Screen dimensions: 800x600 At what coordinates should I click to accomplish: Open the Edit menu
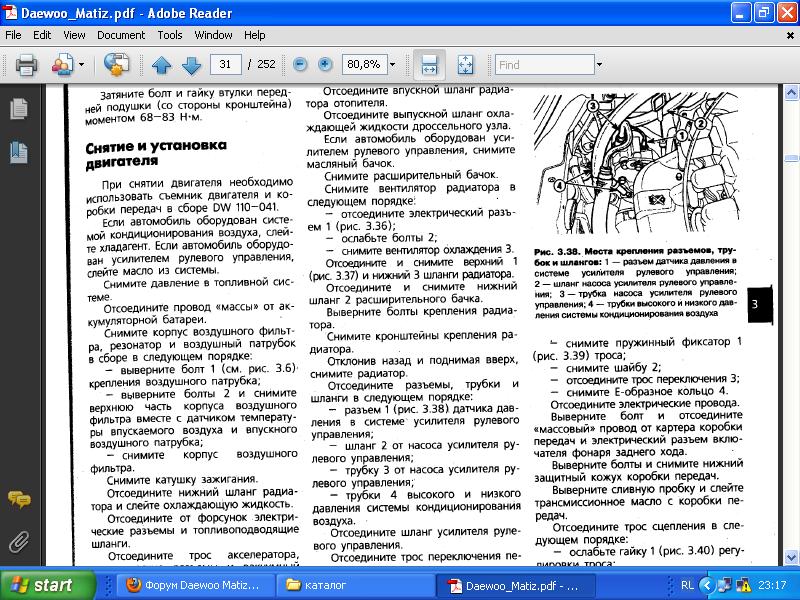(x=42, y=35)
